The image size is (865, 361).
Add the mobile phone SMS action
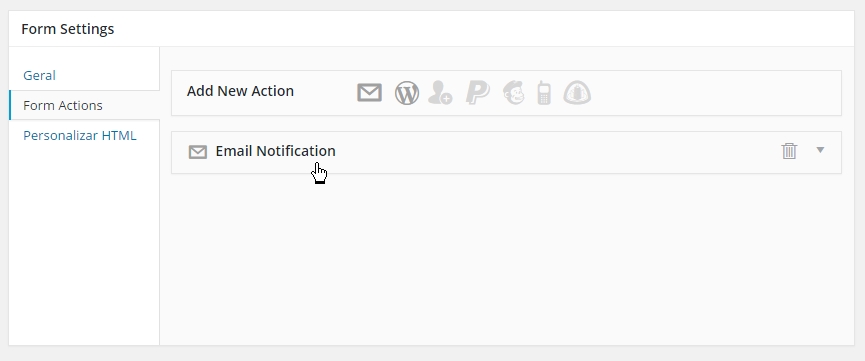(x=544, y=92)
